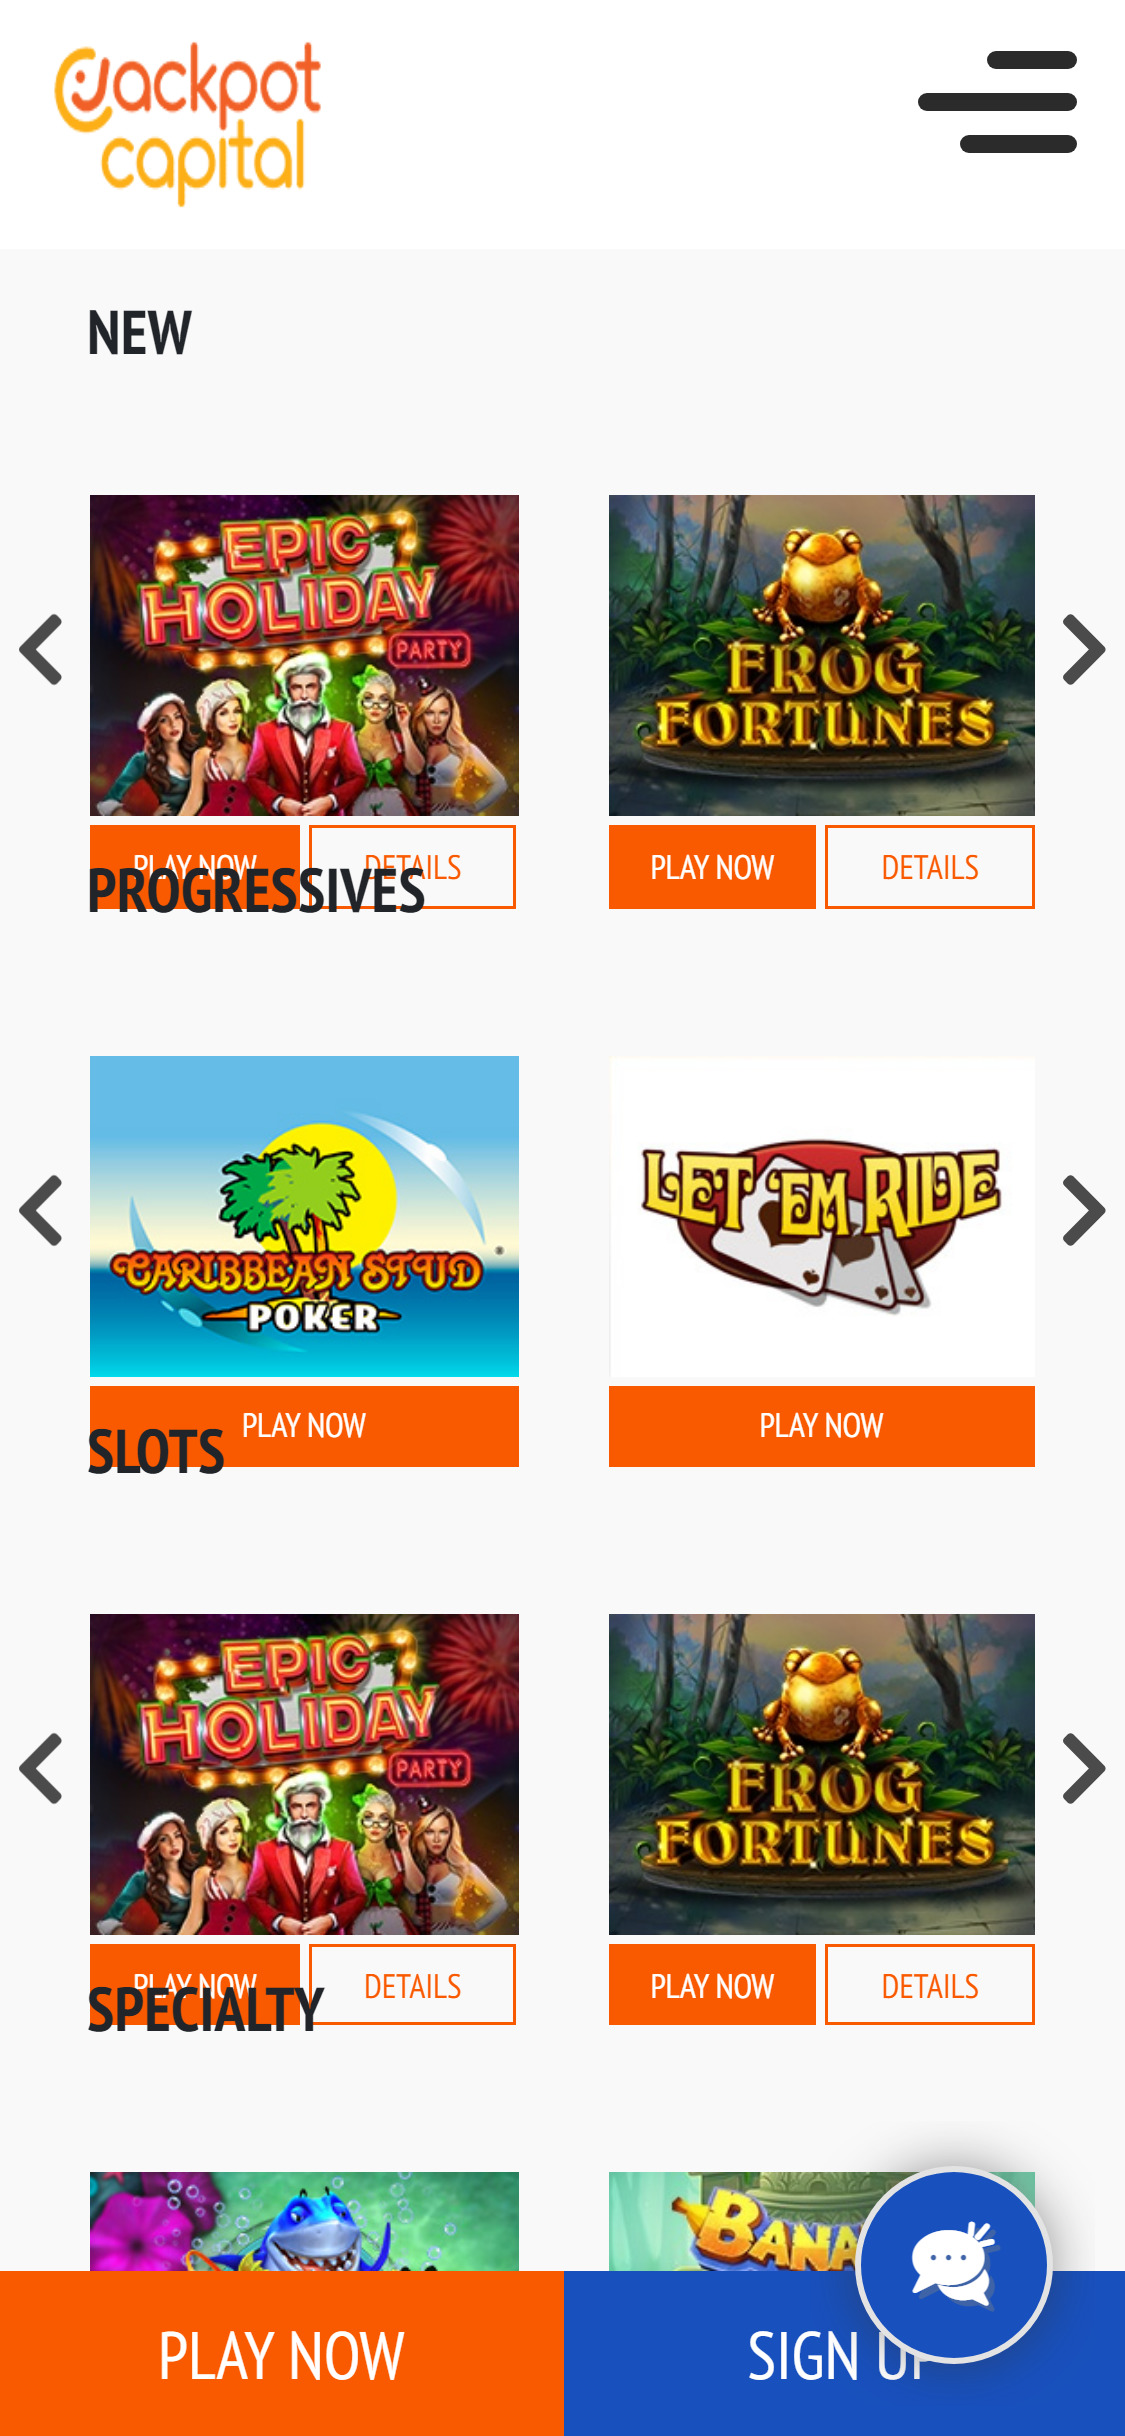
Task: Tap the SIGN UP bar button
Action: [x=844, y=2354]
